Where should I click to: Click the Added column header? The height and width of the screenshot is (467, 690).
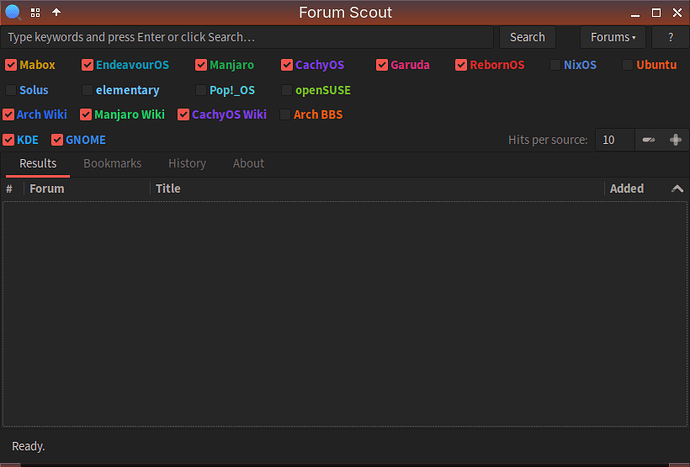click(646, 189)
